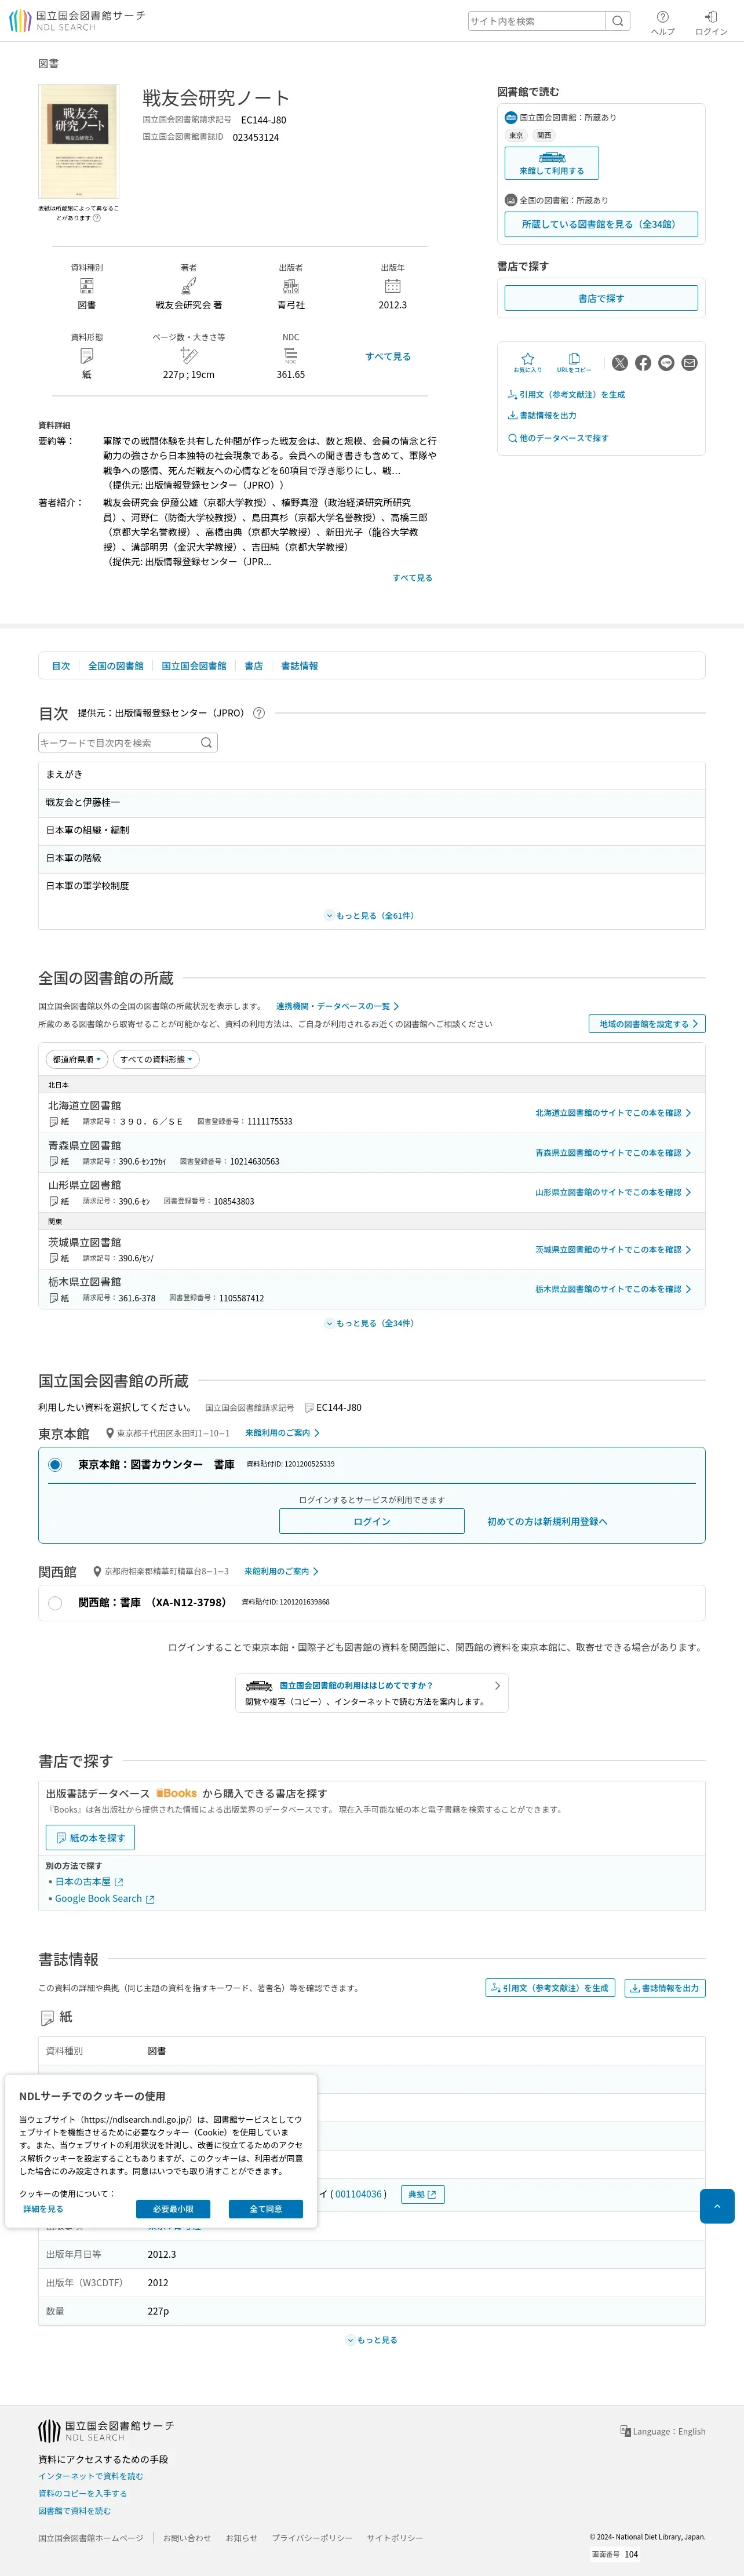The width and height of the screenshot is (744, 2576).
Task: Choose 必要最小限 cookies button
Action: point(173,2209)
